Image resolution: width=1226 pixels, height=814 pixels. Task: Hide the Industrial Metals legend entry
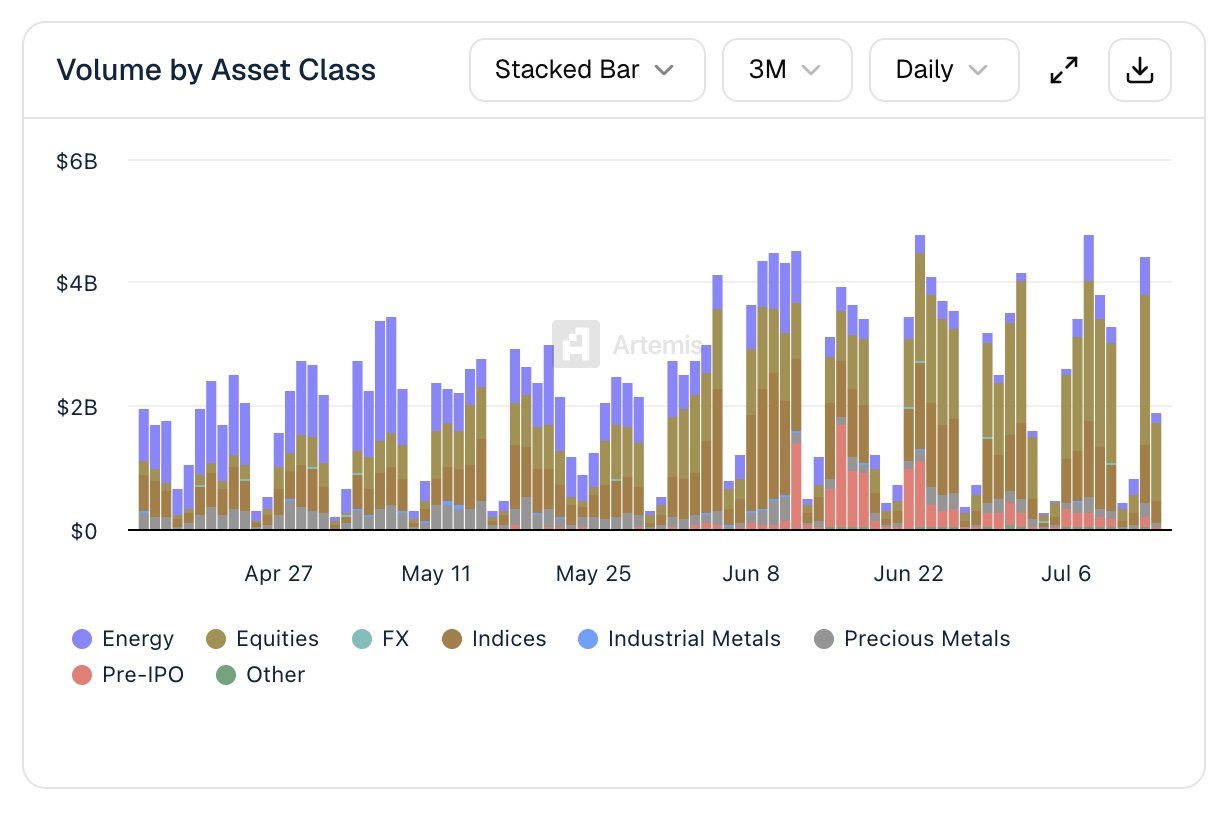tap(680, 639)
